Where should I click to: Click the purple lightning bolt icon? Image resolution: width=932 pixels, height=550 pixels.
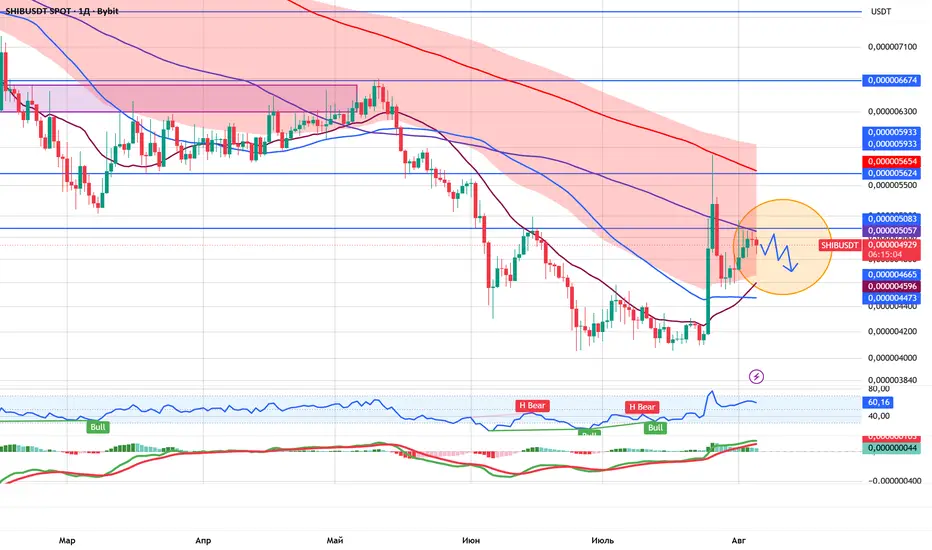[756, 376]
